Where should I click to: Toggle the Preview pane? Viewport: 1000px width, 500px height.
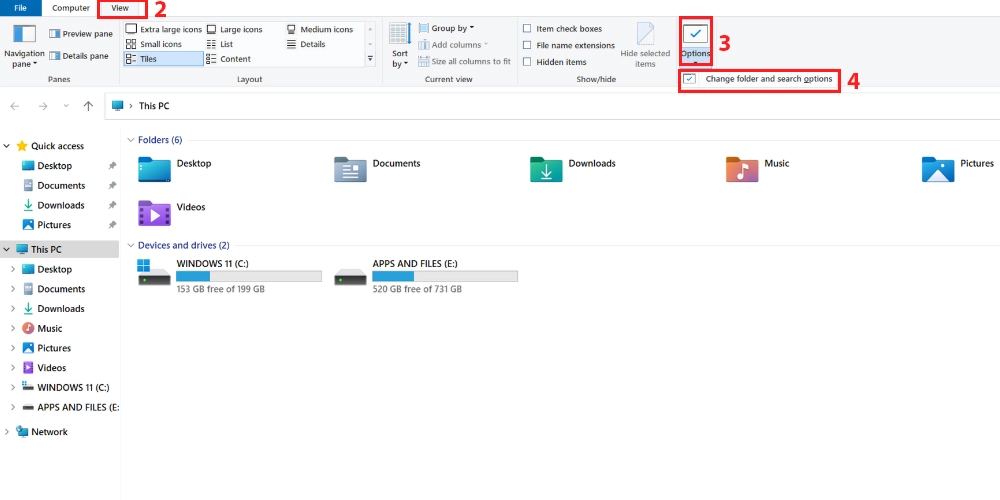81,34
